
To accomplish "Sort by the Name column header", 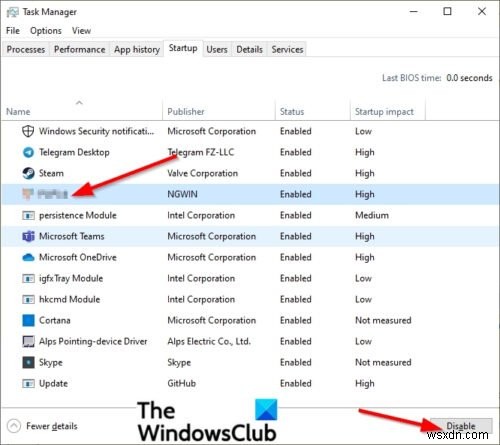I will point(82,112).
